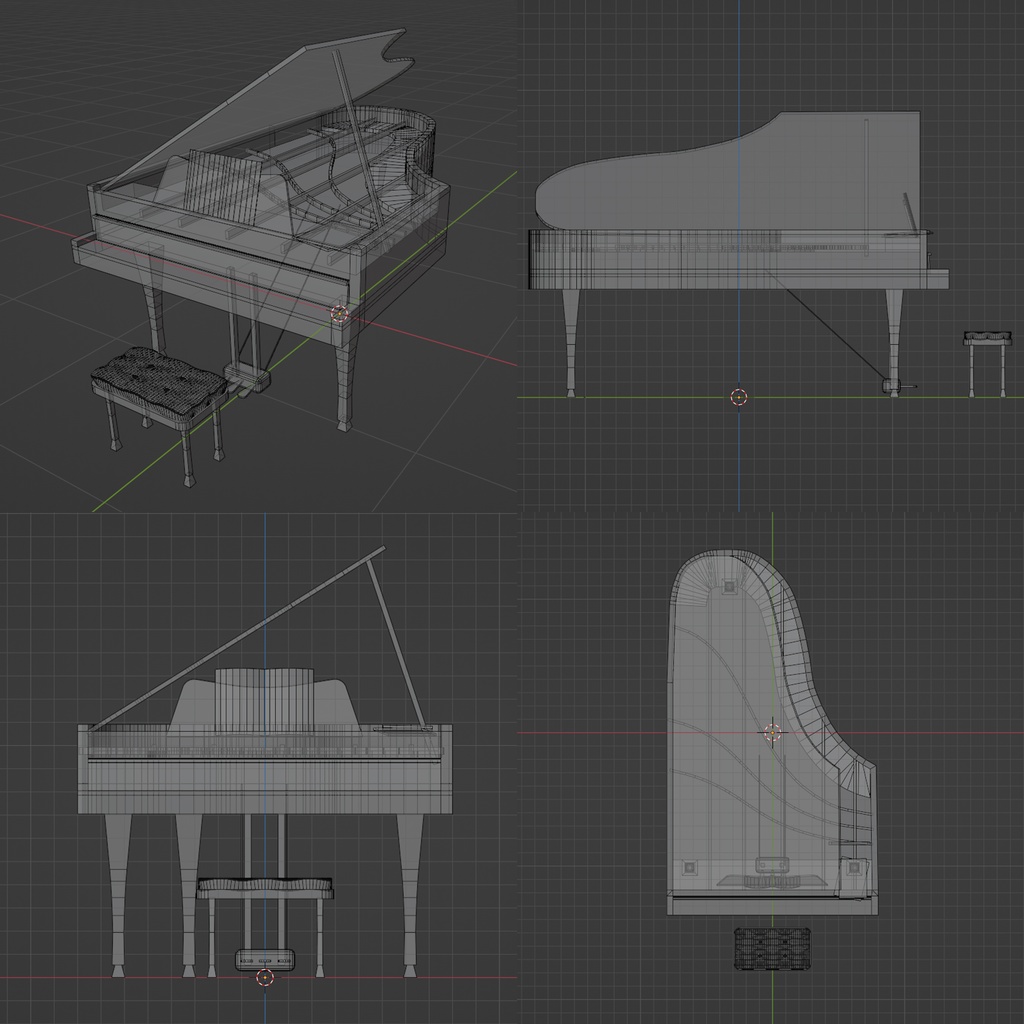Select the rightmost piano leg in front view

[410, 895]
